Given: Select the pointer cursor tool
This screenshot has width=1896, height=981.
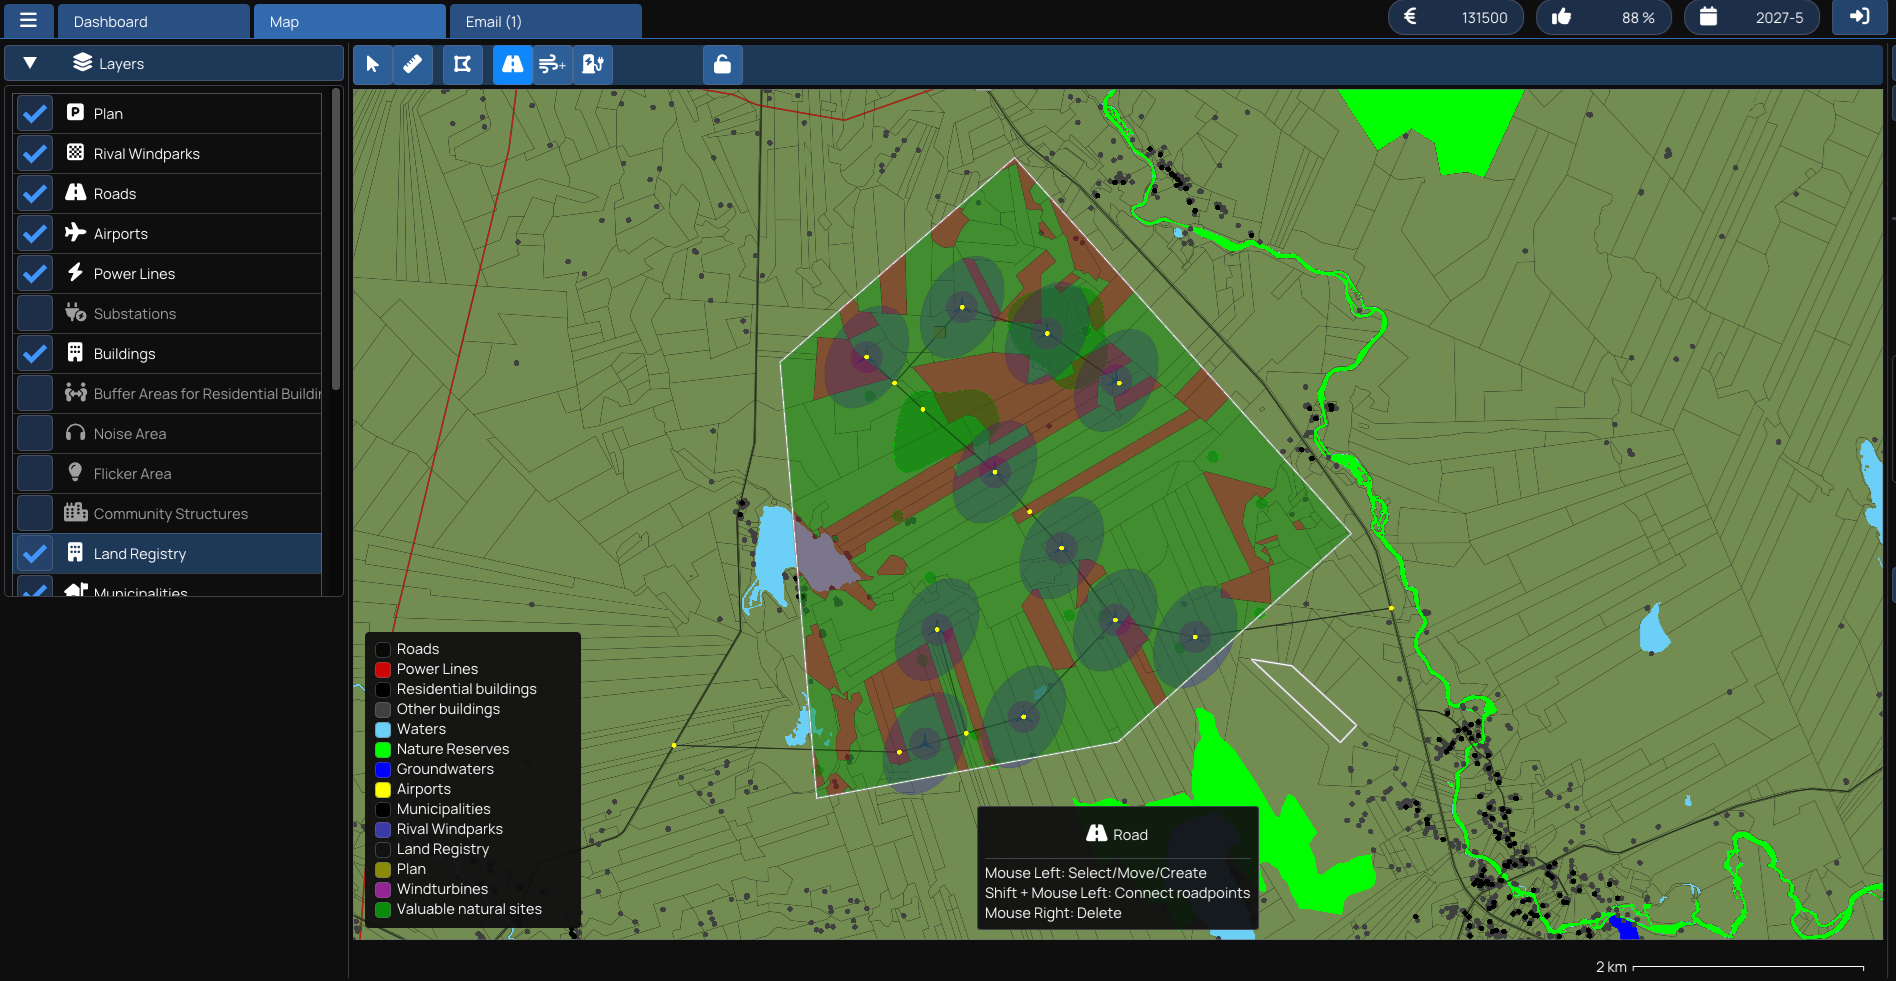Looking at the screenshot, I should tap(372, 65).
